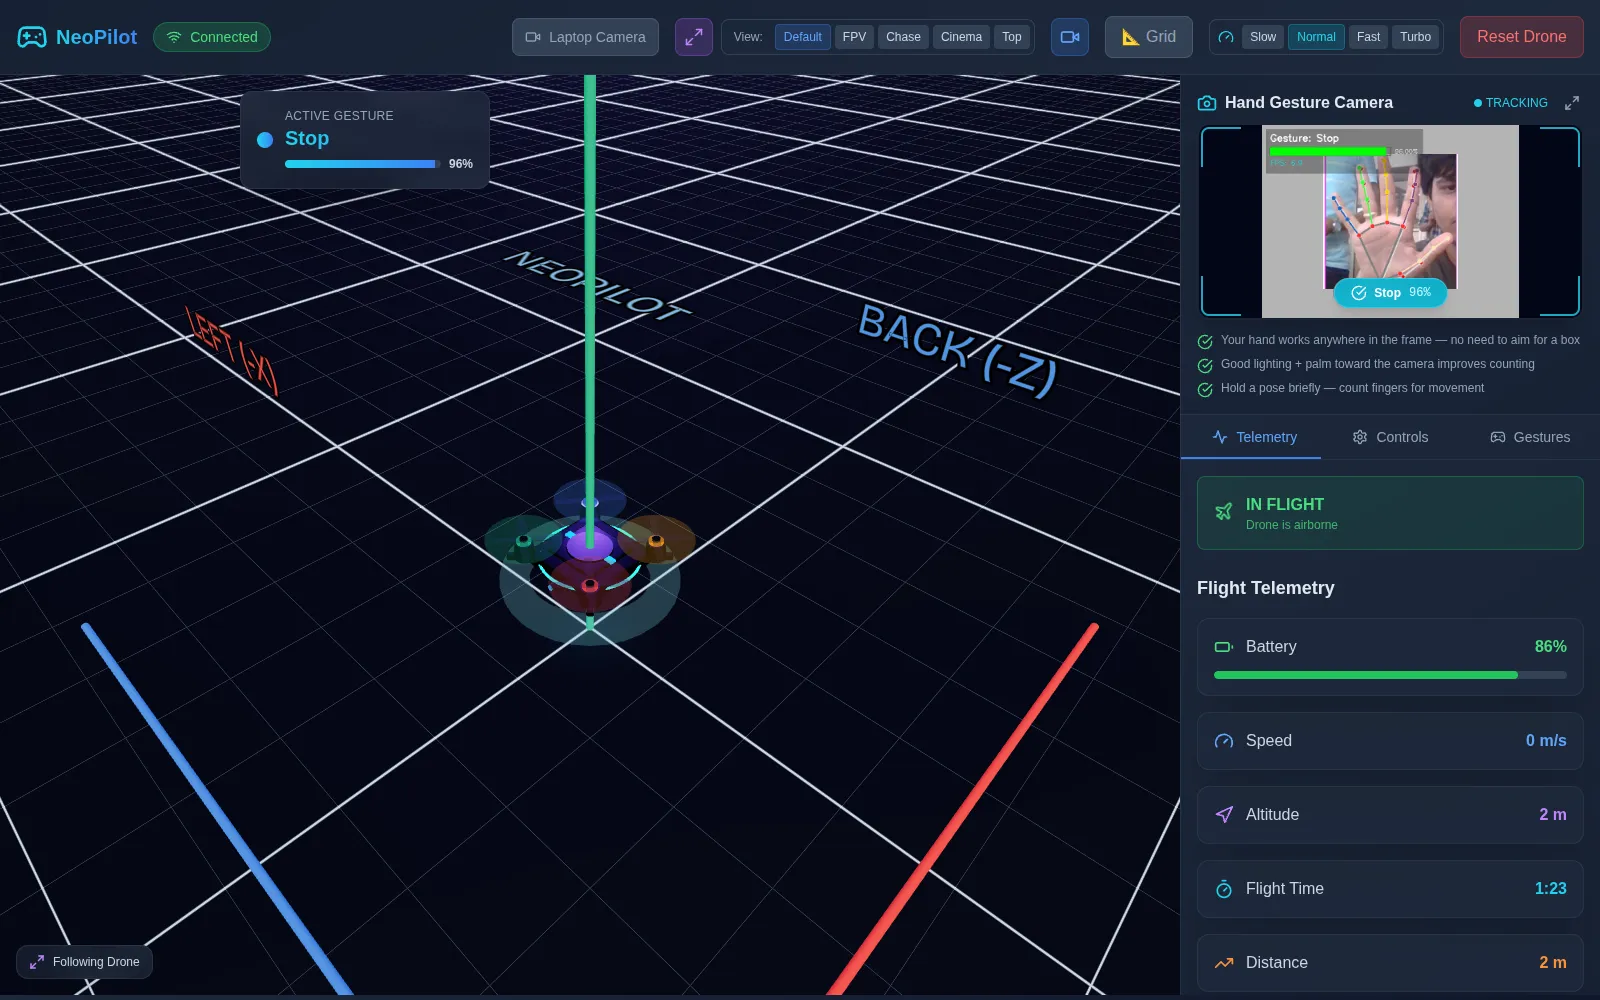
Task: Set drone speed to Fast
Action: [x=1368, y=37]
